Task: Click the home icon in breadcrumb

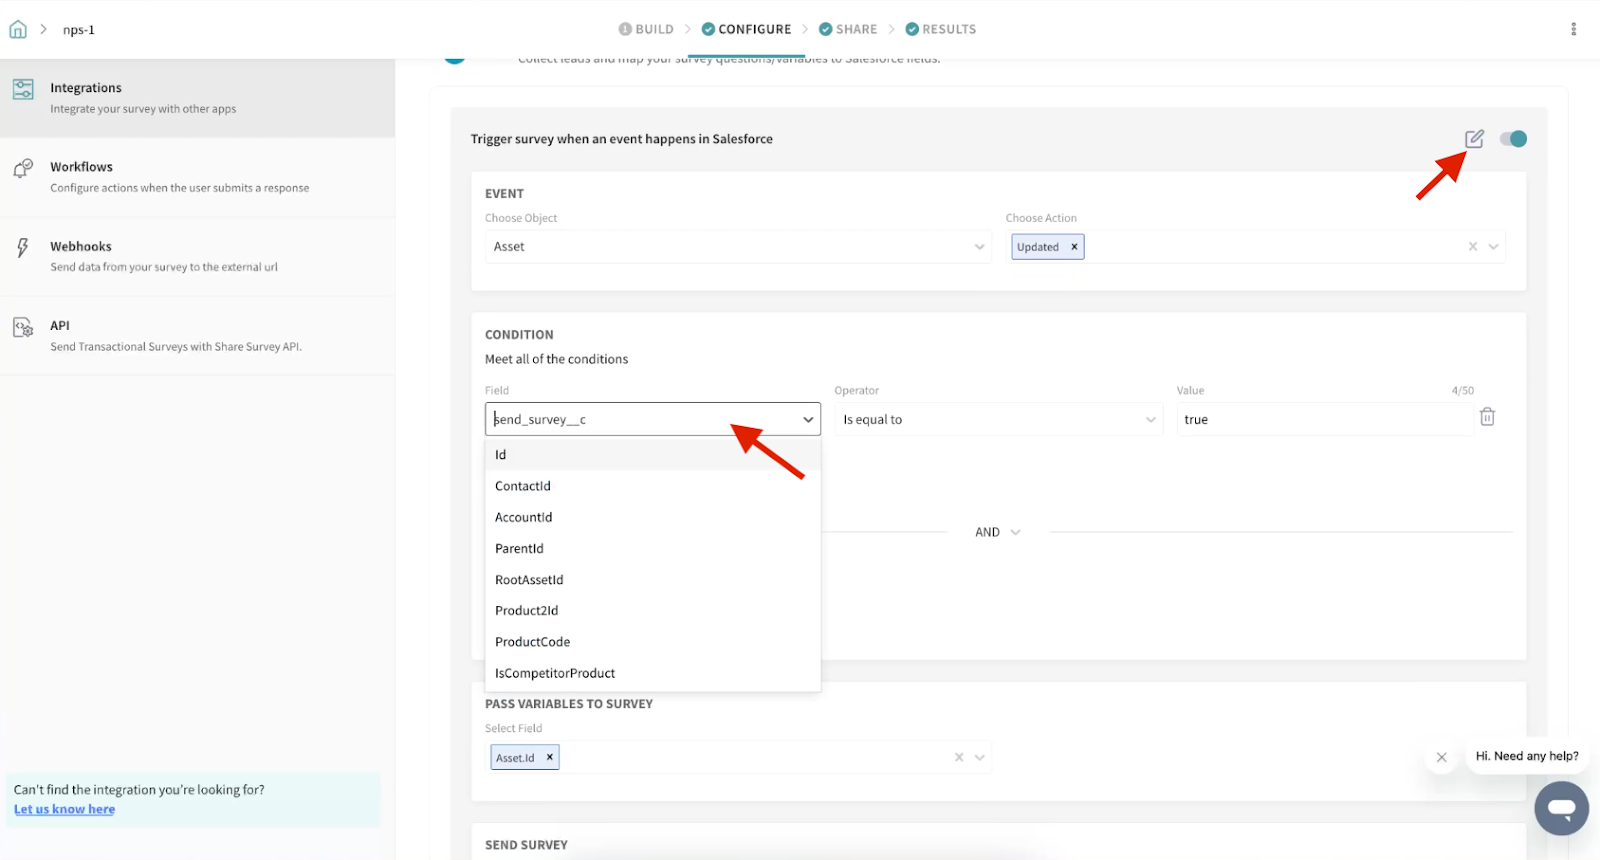Action: [18, 29]
